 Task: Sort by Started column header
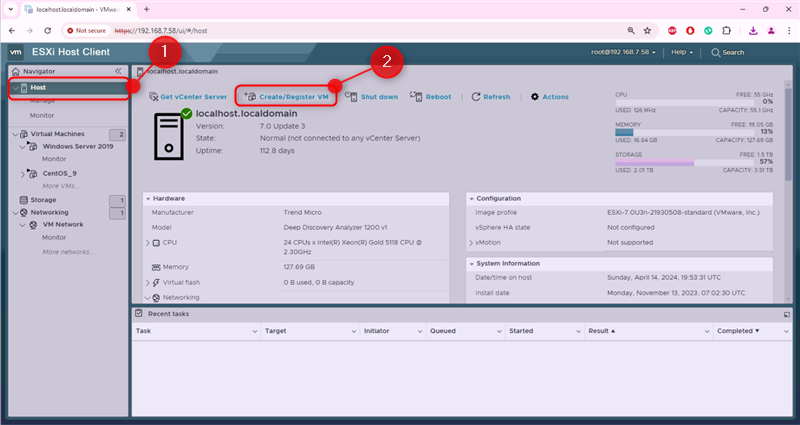(x=521, y=331)
